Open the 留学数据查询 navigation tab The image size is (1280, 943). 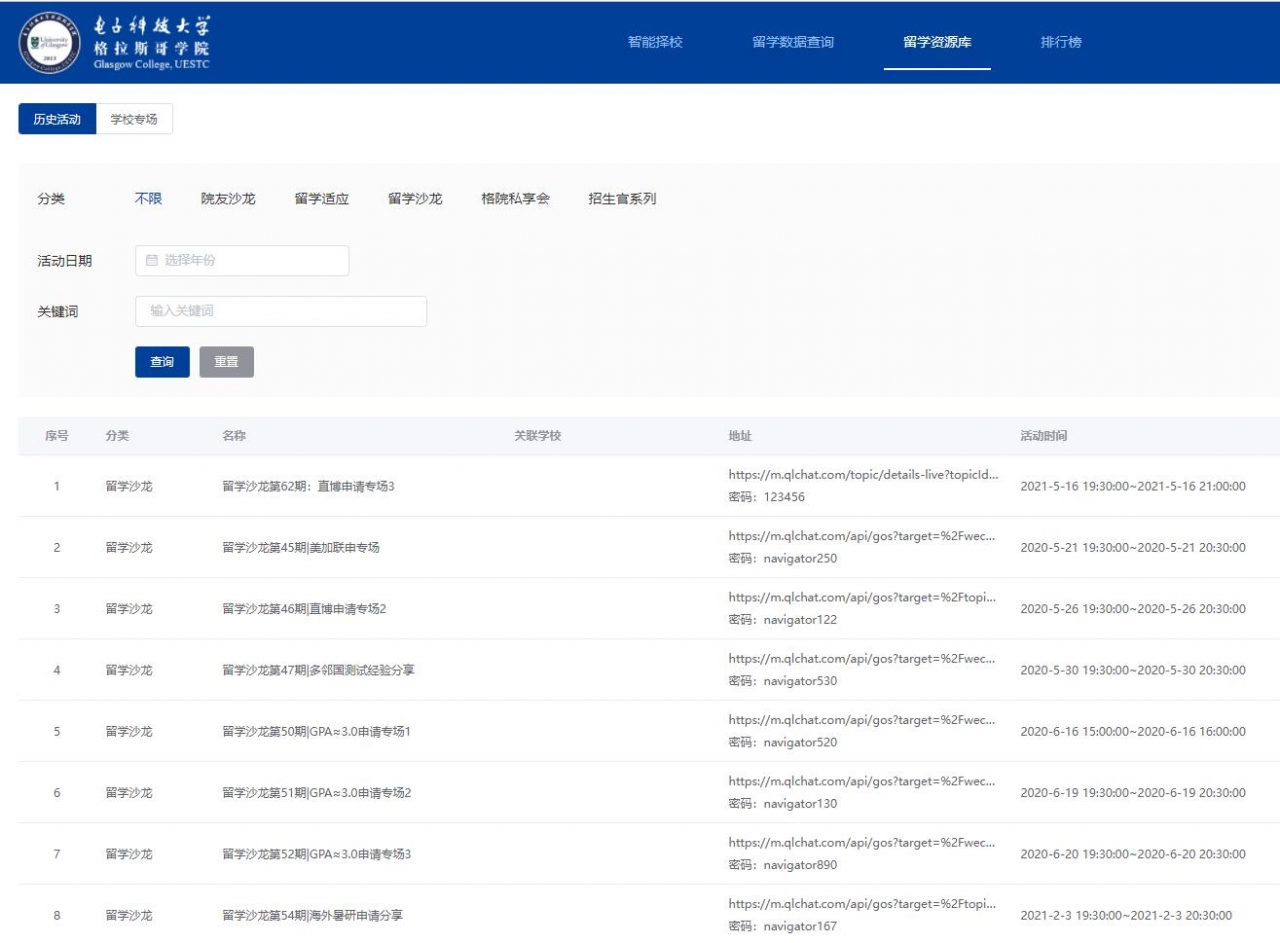pyautogui.click(x=792, y=42)
